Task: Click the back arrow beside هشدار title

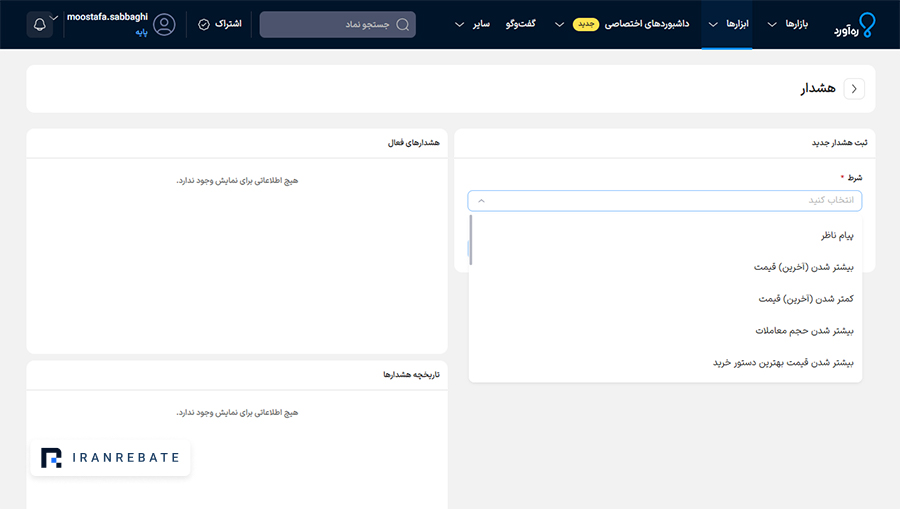Action: click(x=854, y=89)
